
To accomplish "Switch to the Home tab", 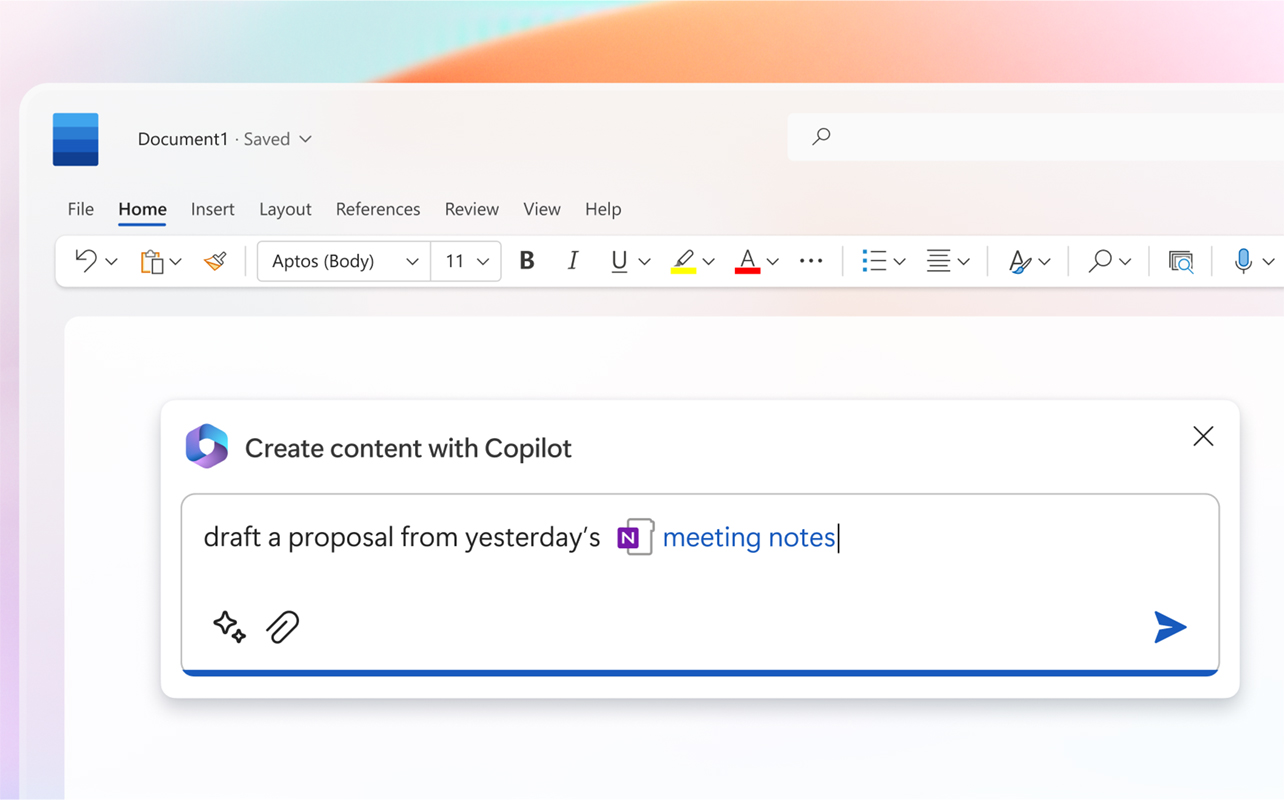I will coord(142,209).
